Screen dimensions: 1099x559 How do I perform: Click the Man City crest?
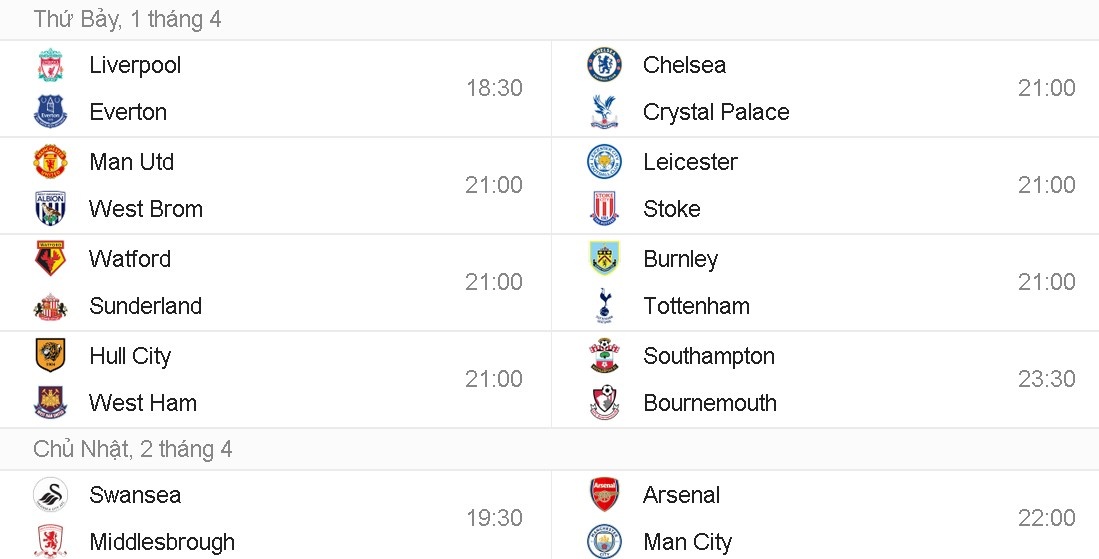604,542
